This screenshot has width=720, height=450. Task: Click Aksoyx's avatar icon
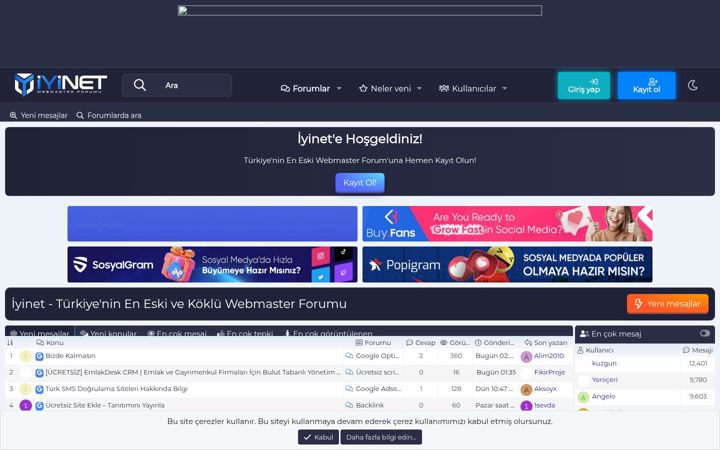point(526,390)
